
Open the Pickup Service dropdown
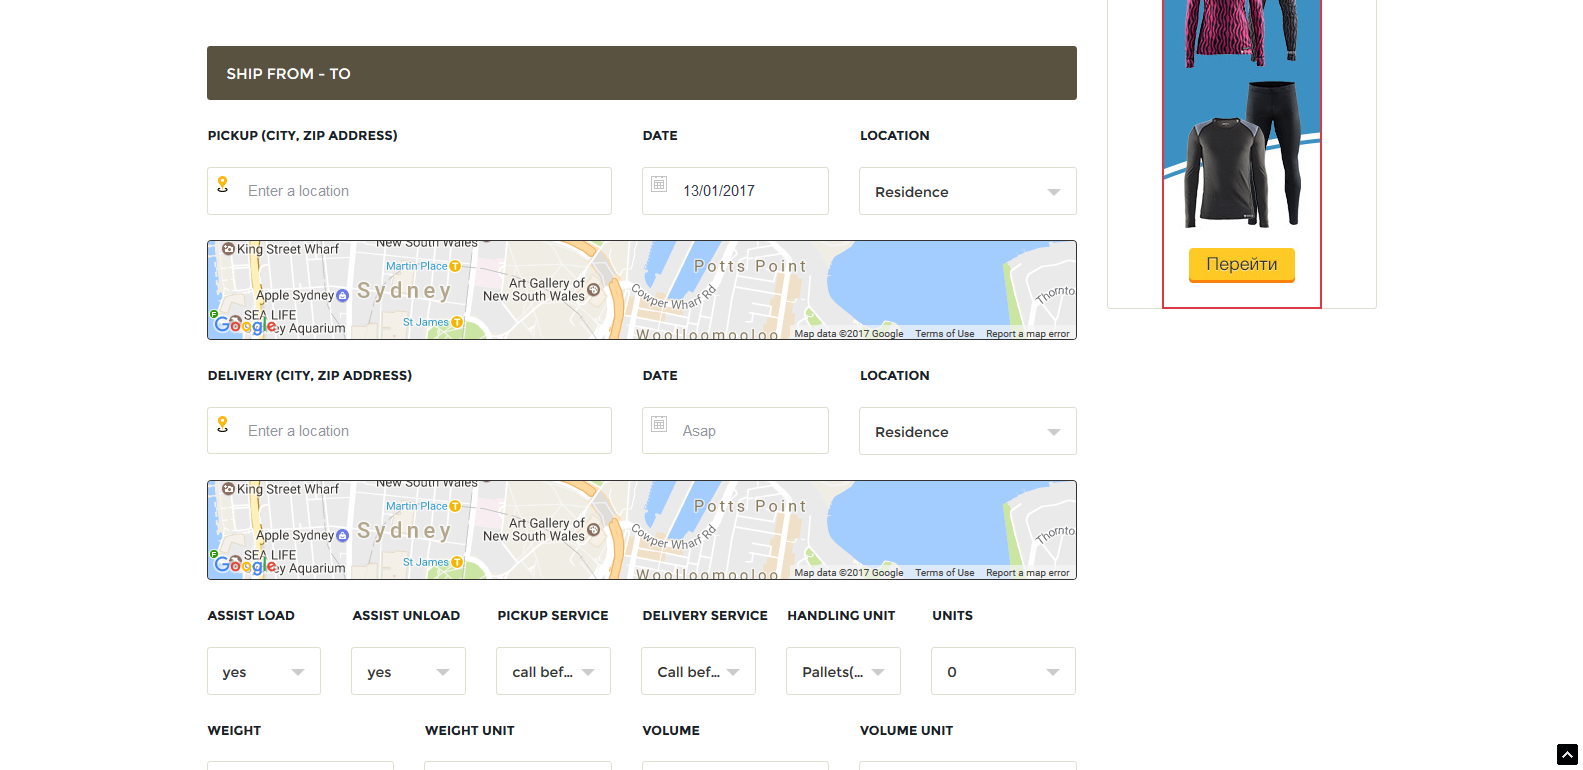pos(553,671)
